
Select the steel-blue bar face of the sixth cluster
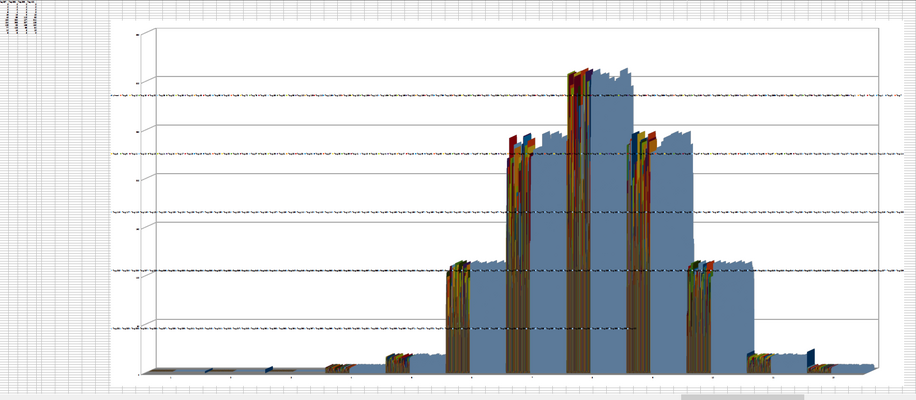point(488,317)
